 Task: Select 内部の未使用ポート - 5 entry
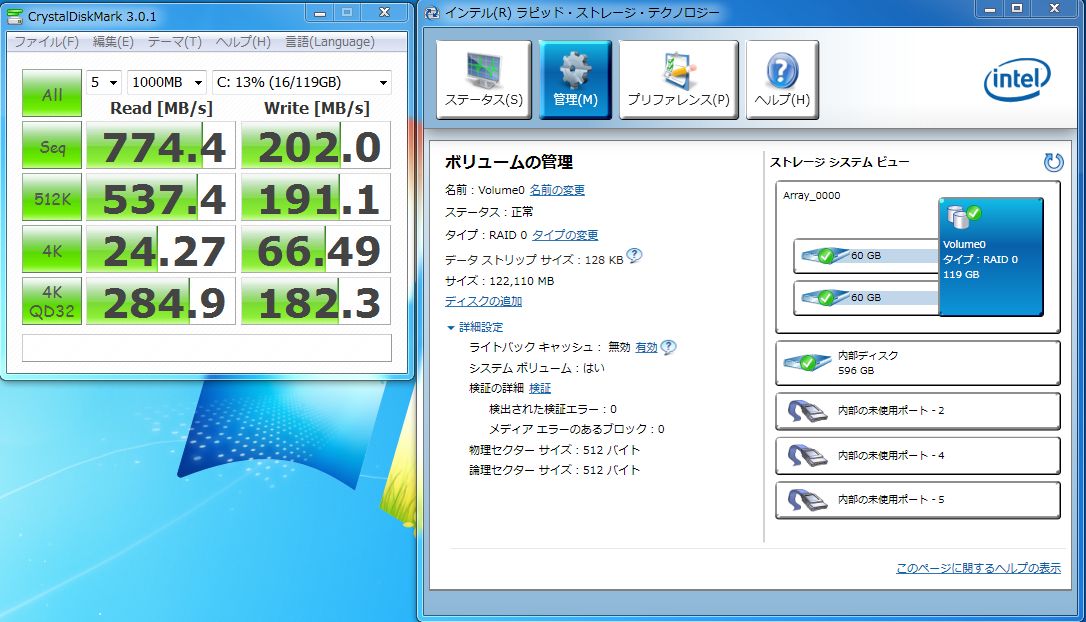point(918,499)
